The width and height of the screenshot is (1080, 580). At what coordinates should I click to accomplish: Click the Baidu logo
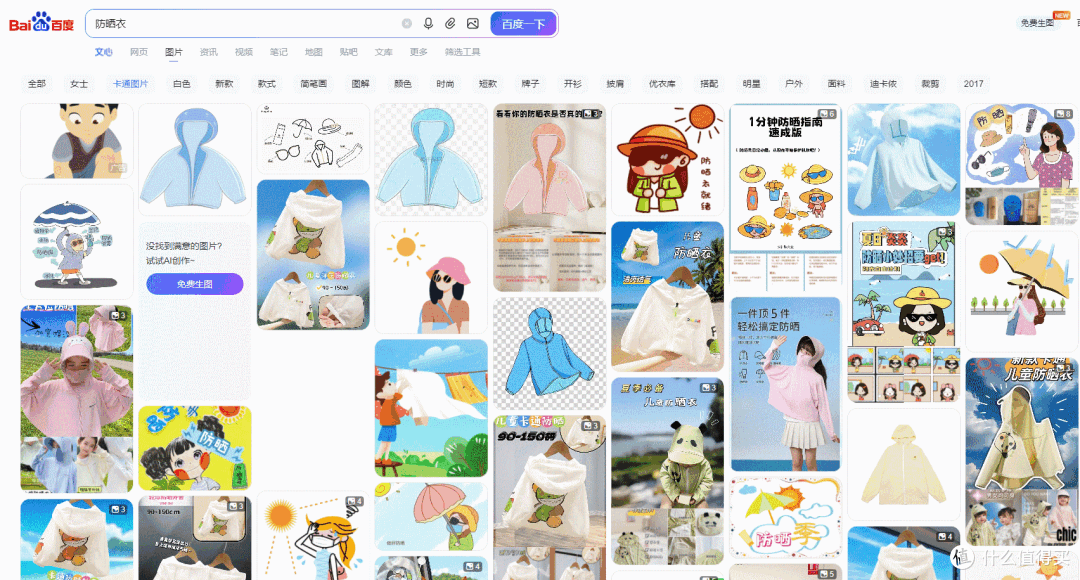click(41, 23)
